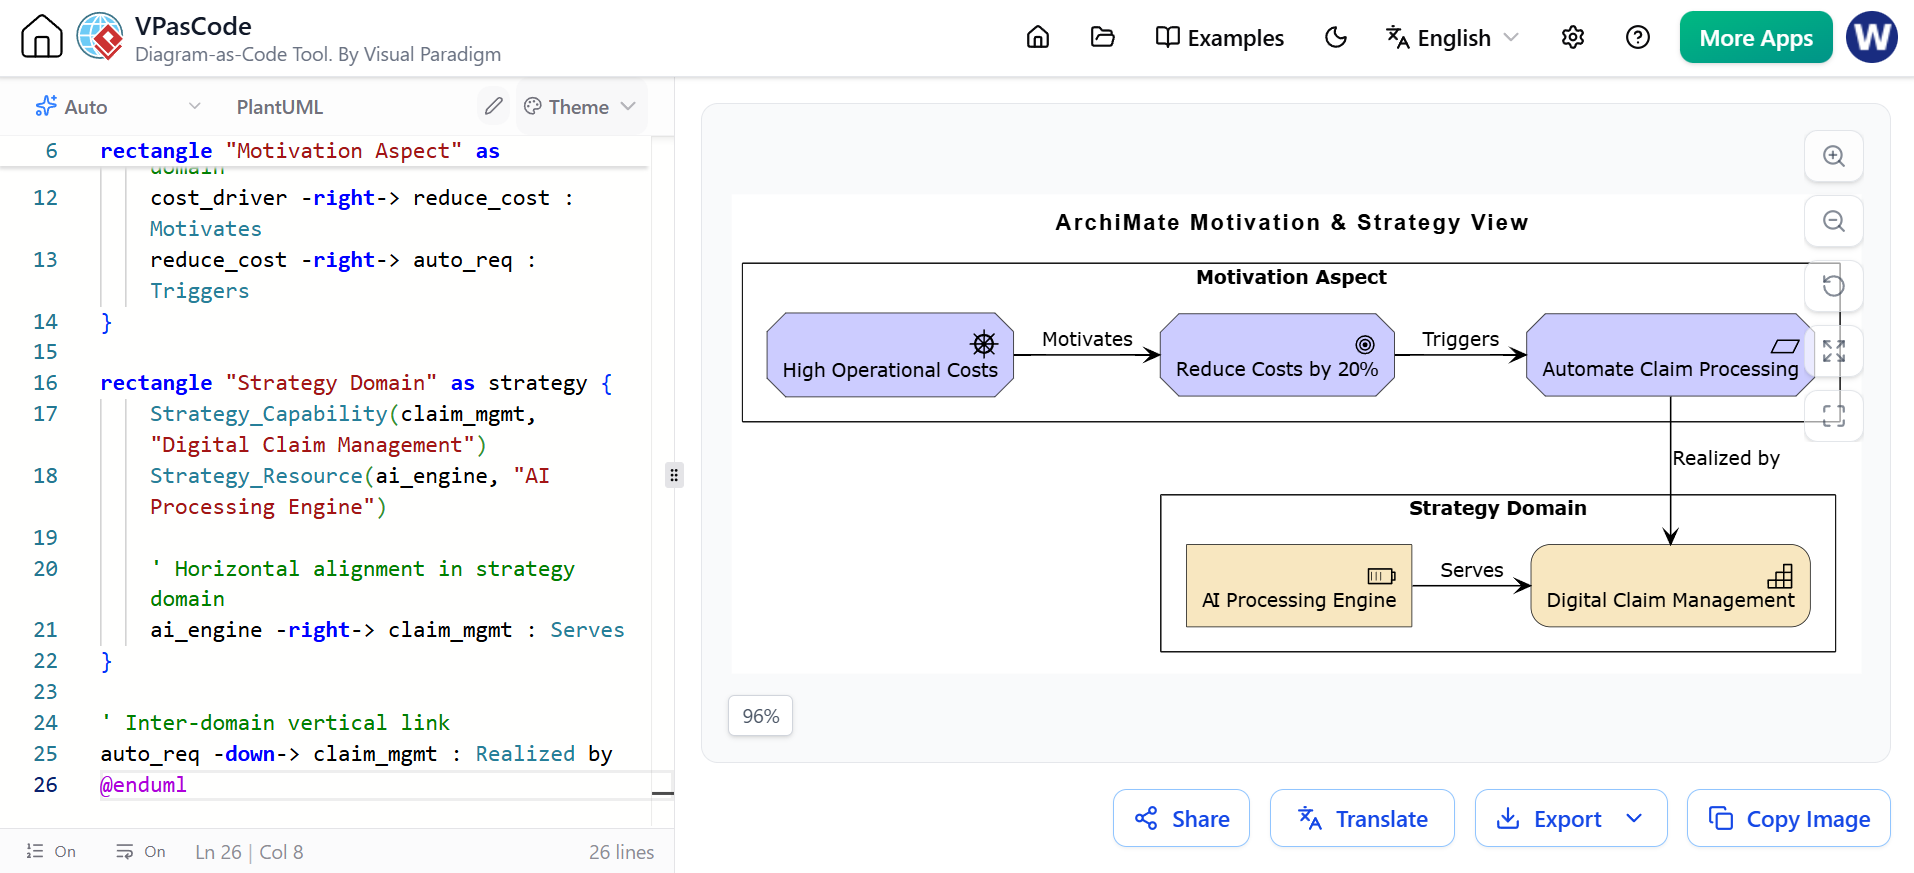Reset diagram view with rotate icon

point(1834,286)
